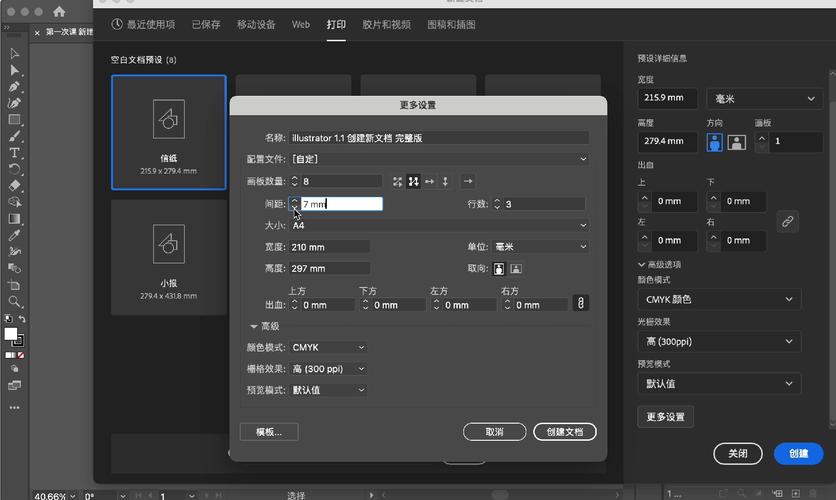Switch to the 已保存 tab
Screen dimensions: 836x500
[x=206, y=25]
